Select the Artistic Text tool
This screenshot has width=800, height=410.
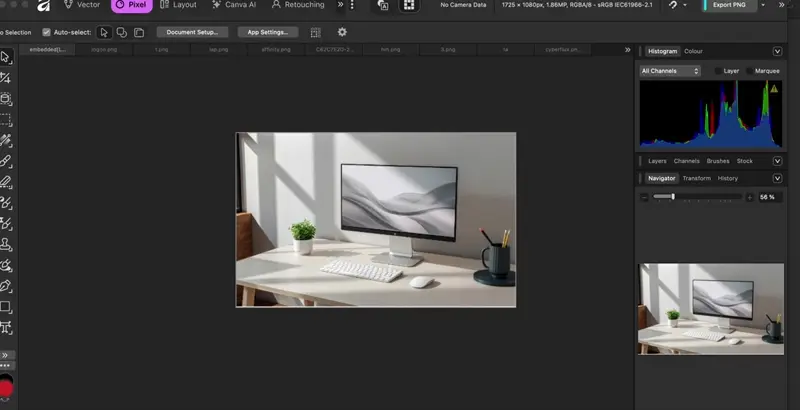(5, 327)
